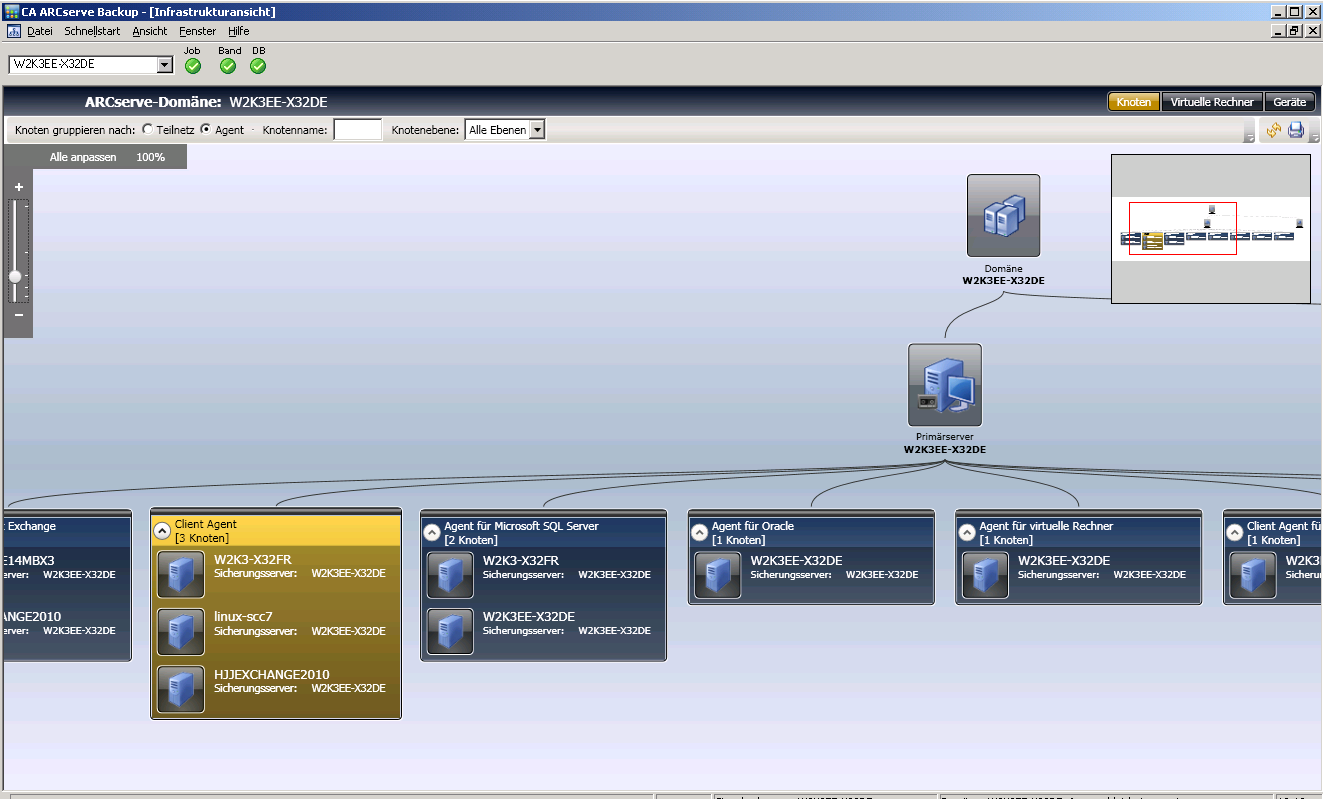Click the Band status green check icon
Screen dimensions: 1323x799
(x=228, y=66)
